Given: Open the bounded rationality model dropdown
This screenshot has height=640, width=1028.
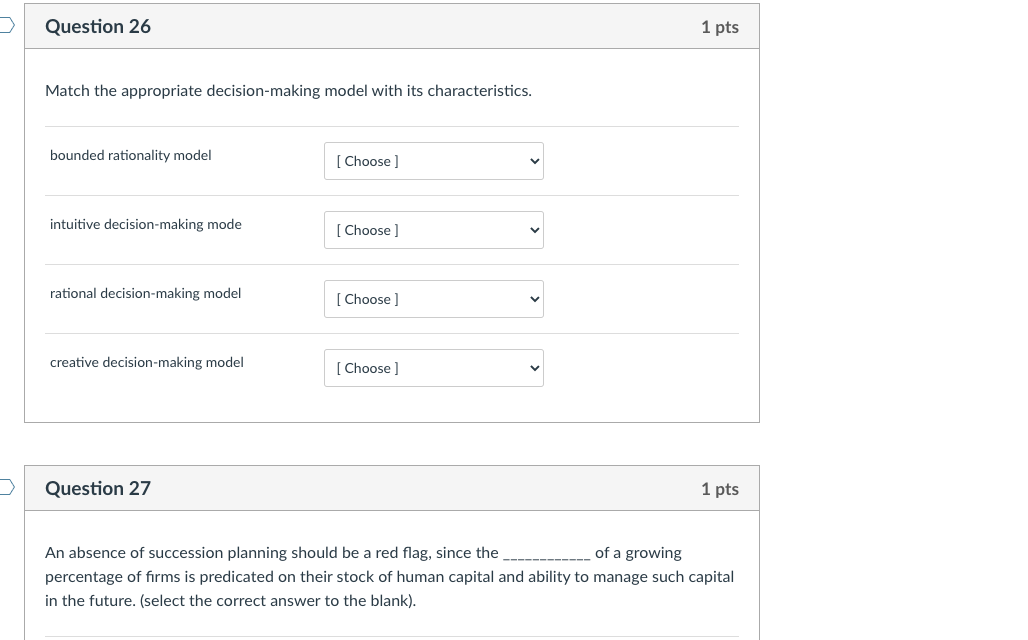Looking at the screenshot, I should click(433, 161).
